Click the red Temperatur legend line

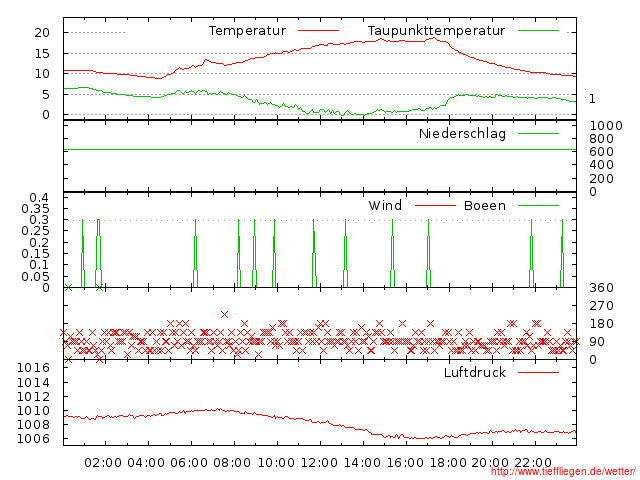pos(318,31)
